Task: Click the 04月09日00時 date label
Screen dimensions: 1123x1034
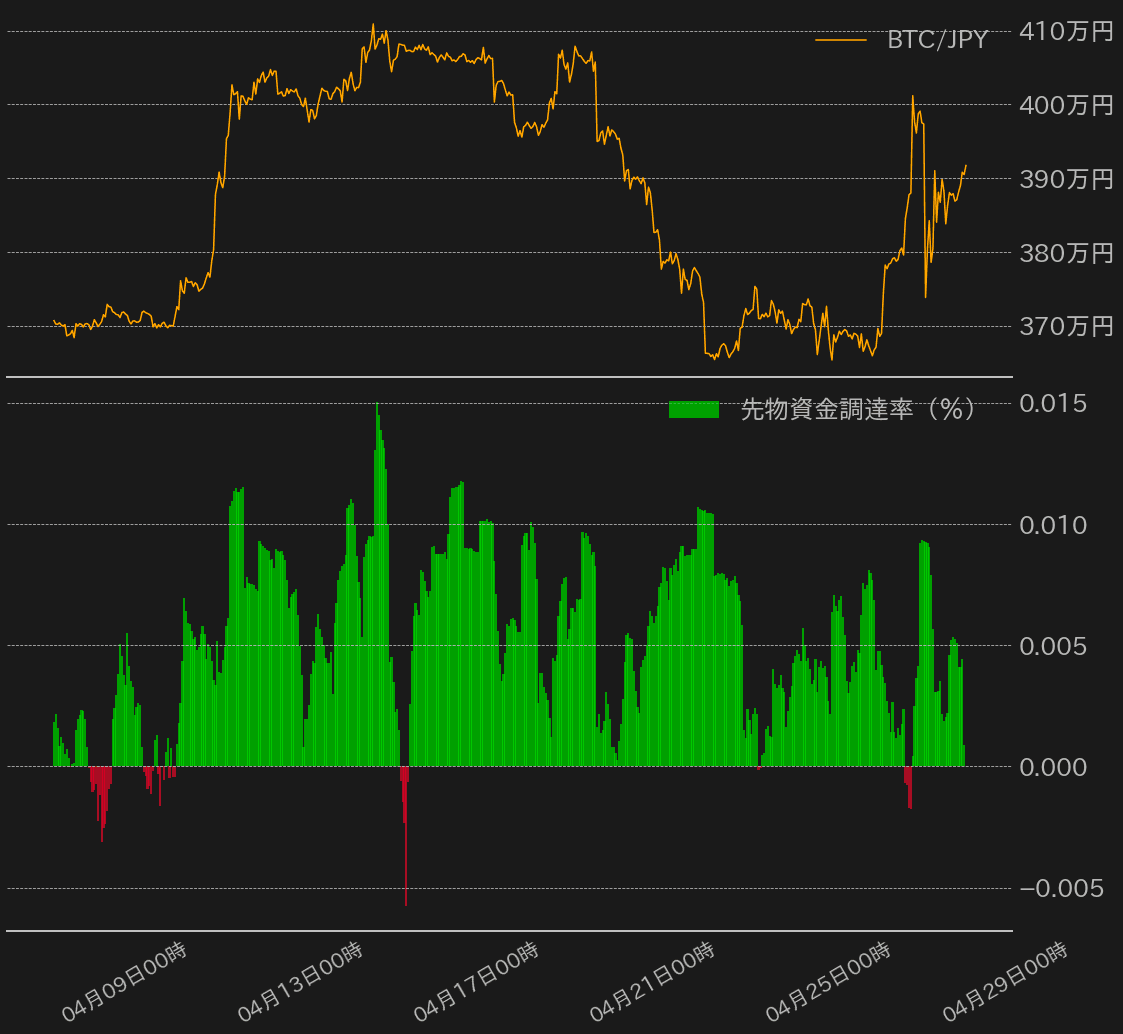Action: (124, 982)
